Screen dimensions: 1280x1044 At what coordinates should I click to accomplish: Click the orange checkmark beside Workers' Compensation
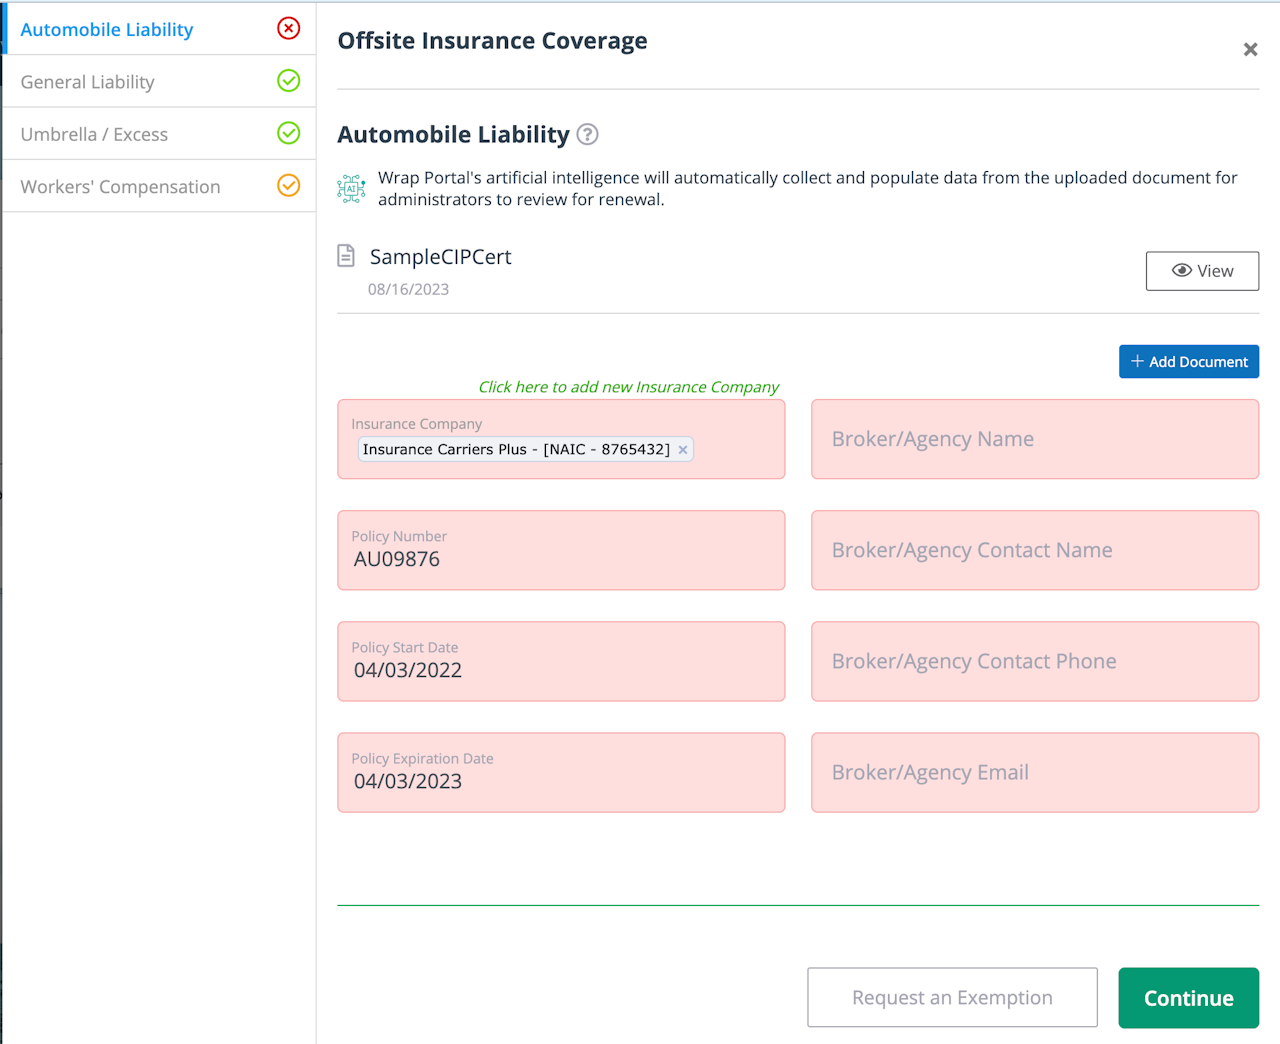(x=288, y=185)
